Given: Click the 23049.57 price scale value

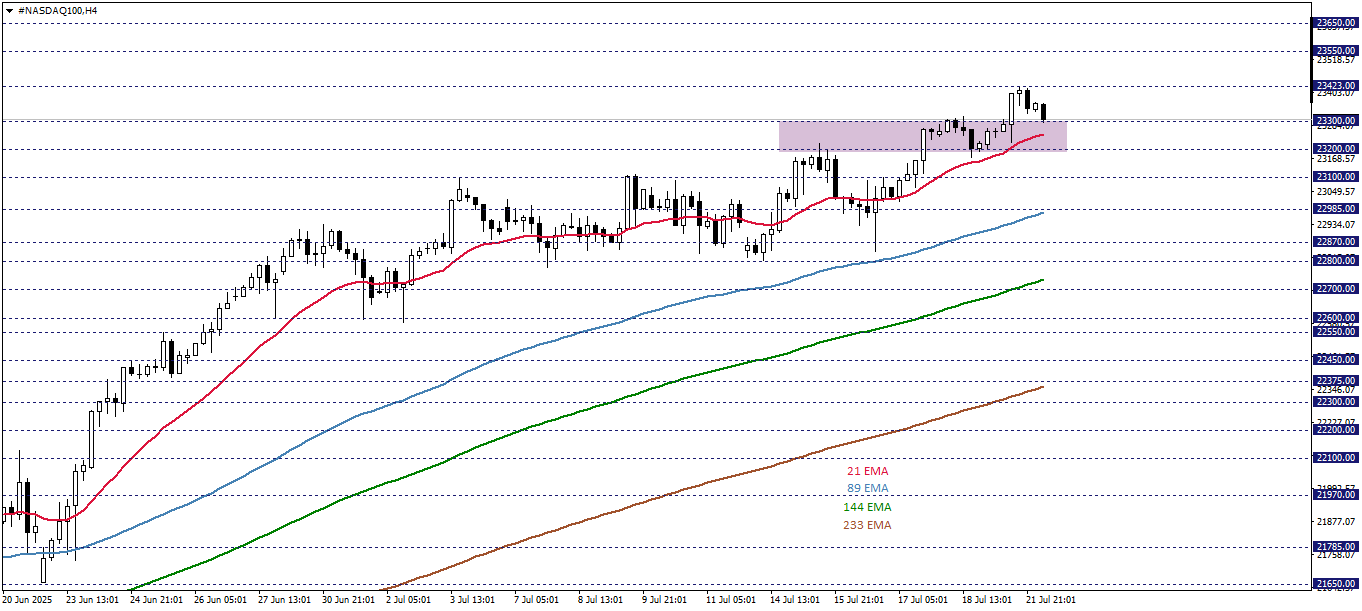Looking at the screenshot, I should tap(1337, 192).
